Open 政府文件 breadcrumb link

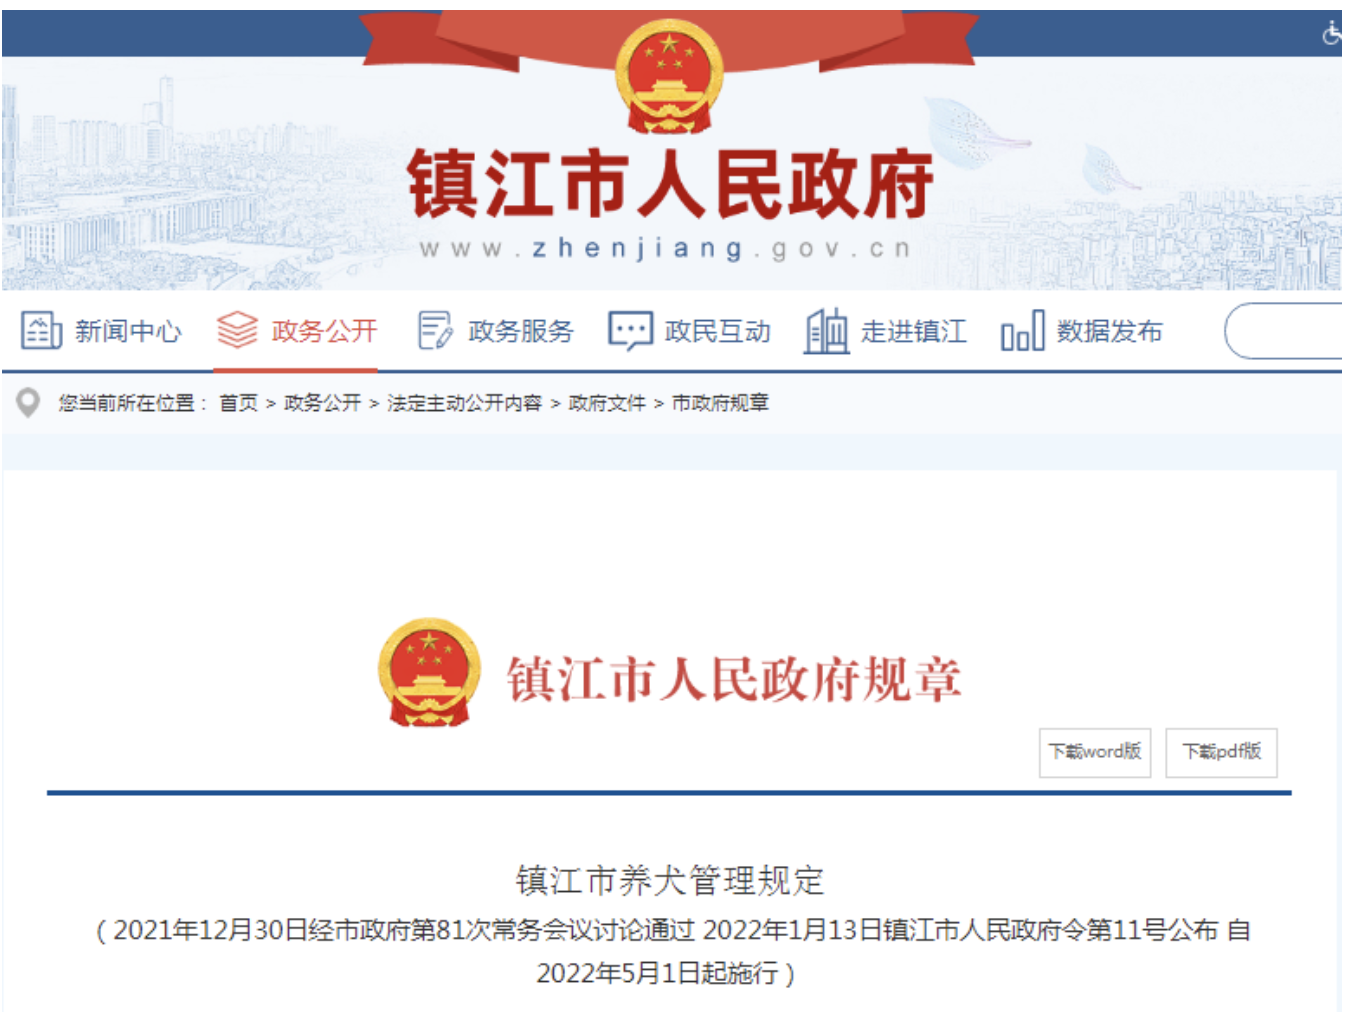click(x=607, y=403)
